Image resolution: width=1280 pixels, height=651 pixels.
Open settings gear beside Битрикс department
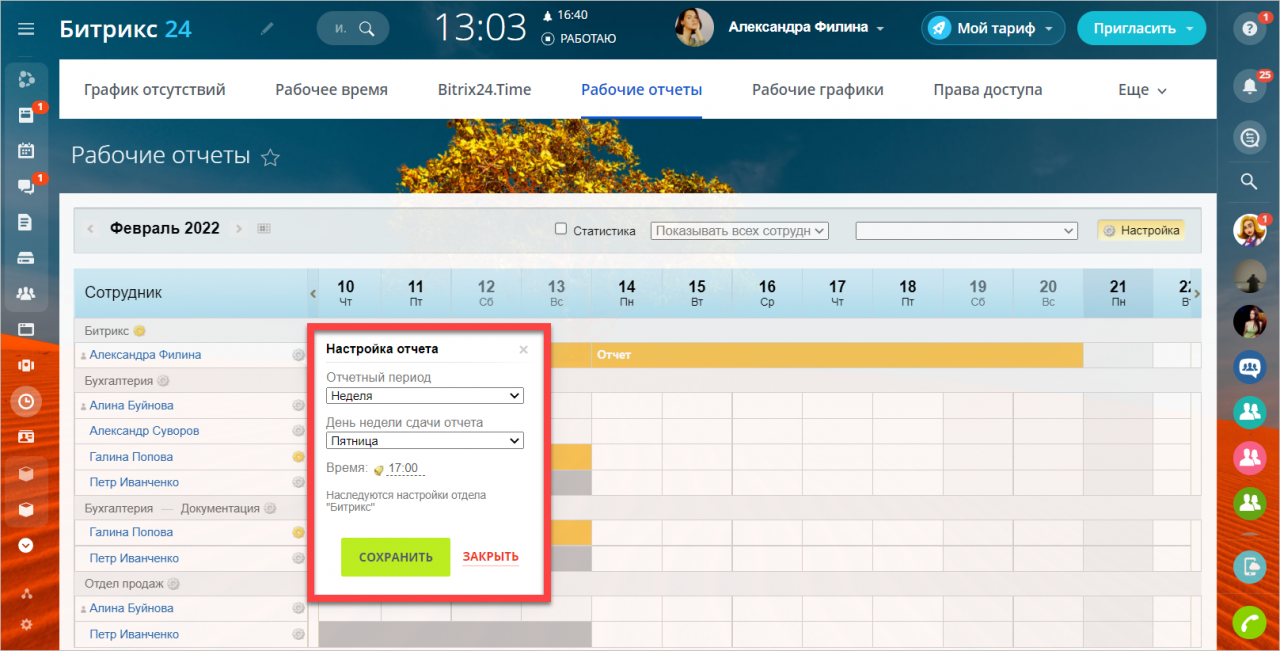pyautogui.click(x=140, y=331)
